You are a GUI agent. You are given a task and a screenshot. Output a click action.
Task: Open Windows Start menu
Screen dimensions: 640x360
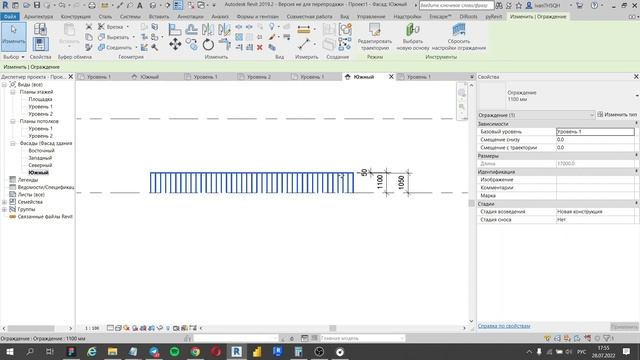click(x=9, y=351)
